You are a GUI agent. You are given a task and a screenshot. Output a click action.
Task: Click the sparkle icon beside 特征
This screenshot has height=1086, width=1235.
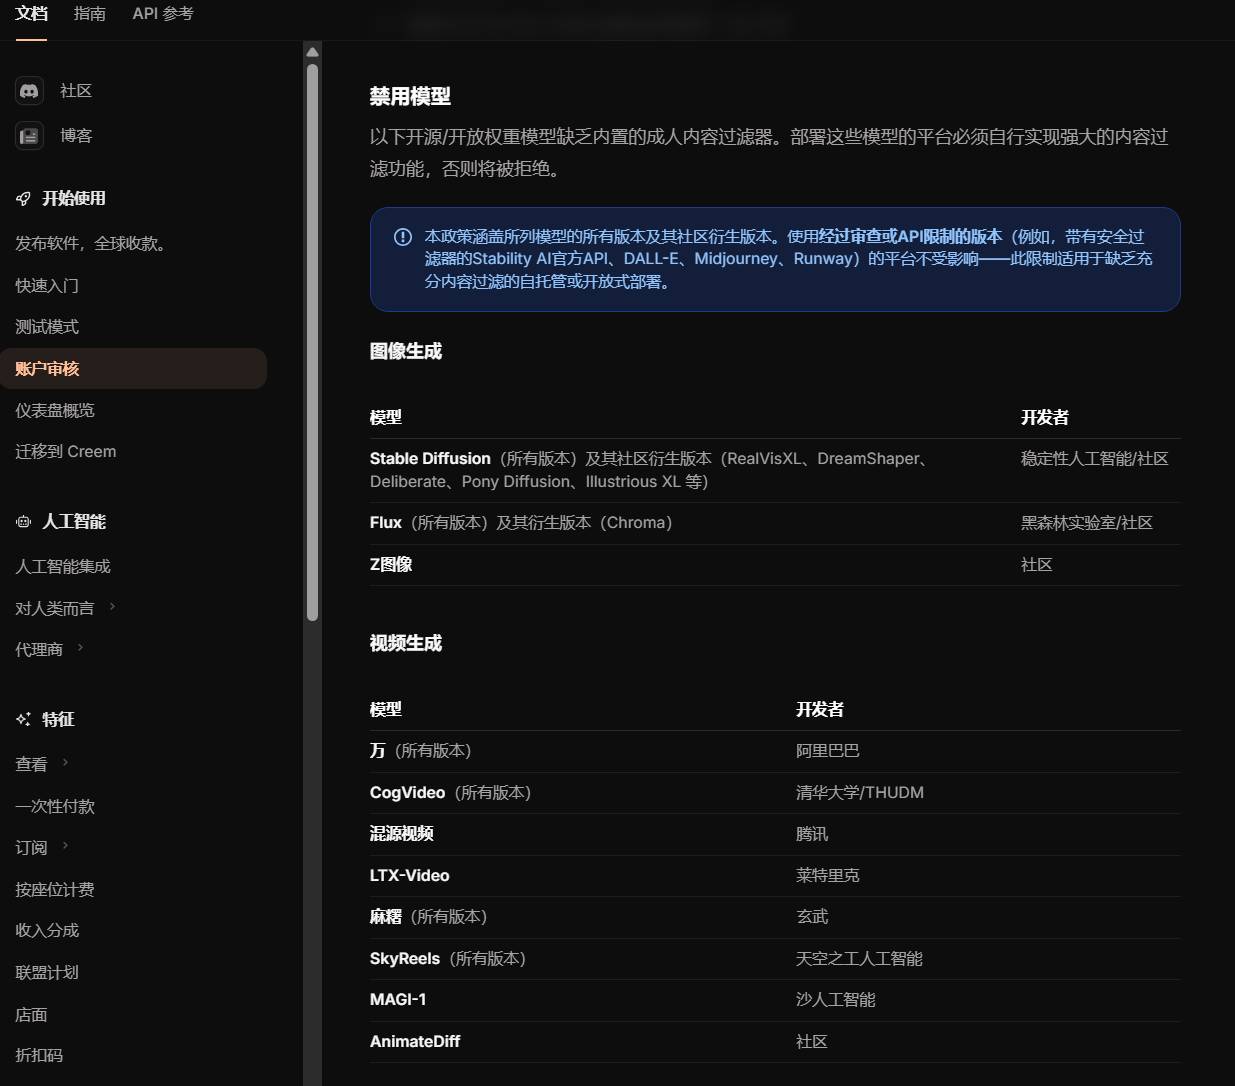point(23,719)
